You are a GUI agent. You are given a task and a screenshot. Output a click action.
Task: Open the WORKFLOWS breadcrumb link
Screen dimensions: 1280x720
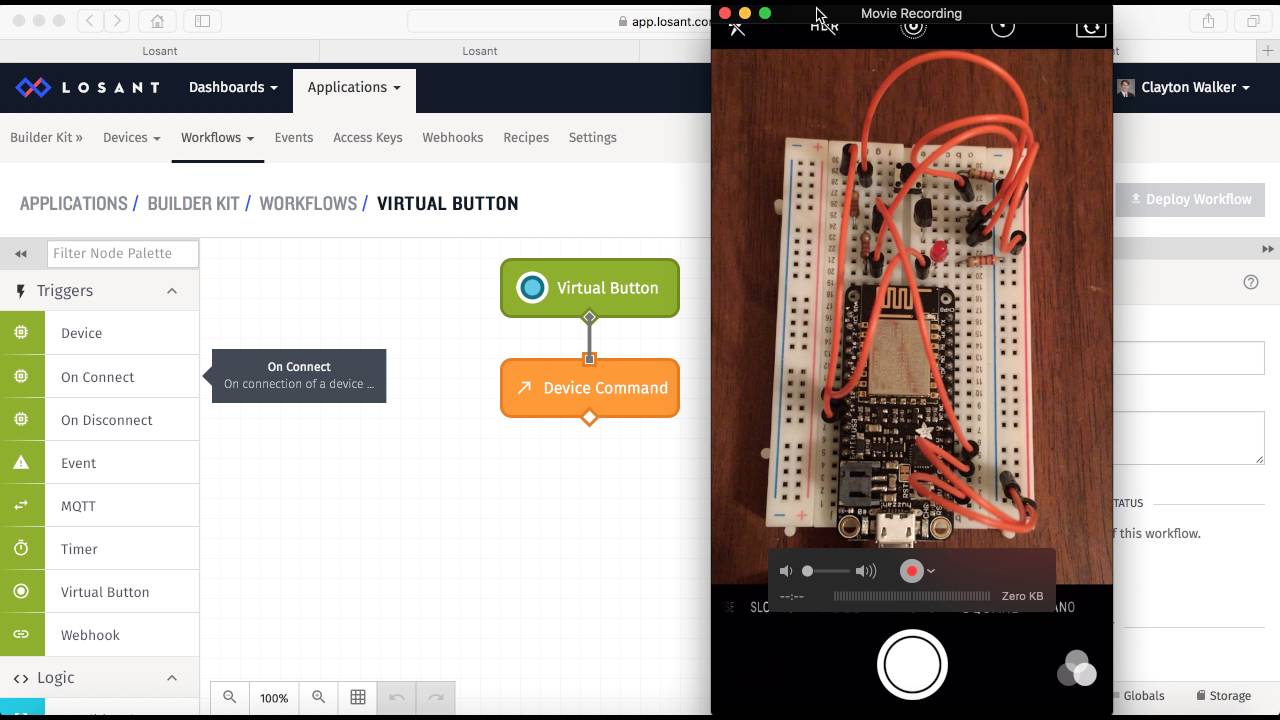tap(308, 203)
